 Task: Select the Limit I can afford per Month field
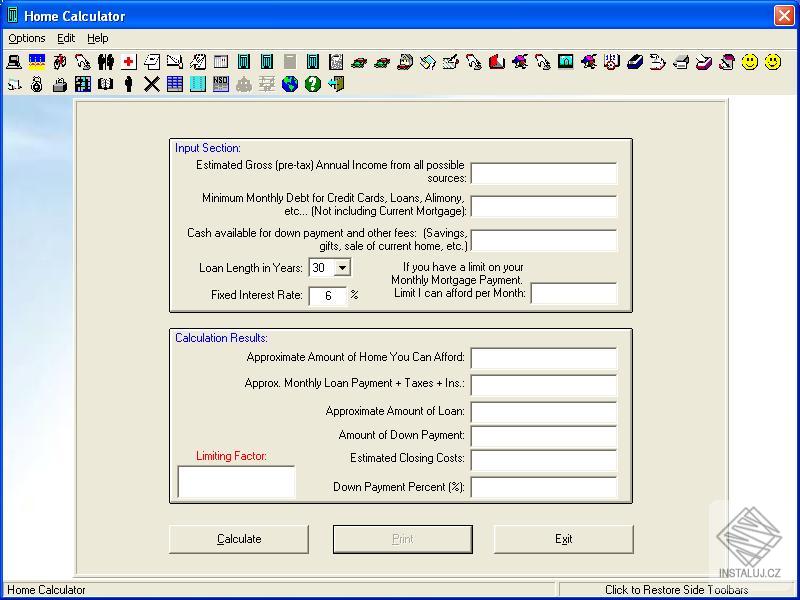[573, 294]
